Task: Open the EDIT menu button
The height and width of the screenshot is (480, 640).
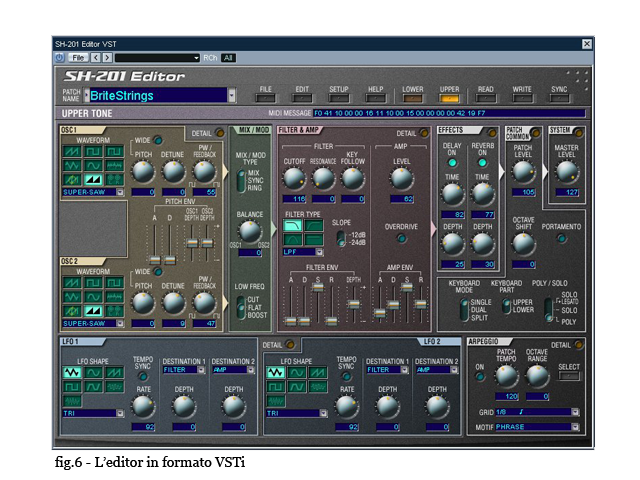Action: coord(302,98)
